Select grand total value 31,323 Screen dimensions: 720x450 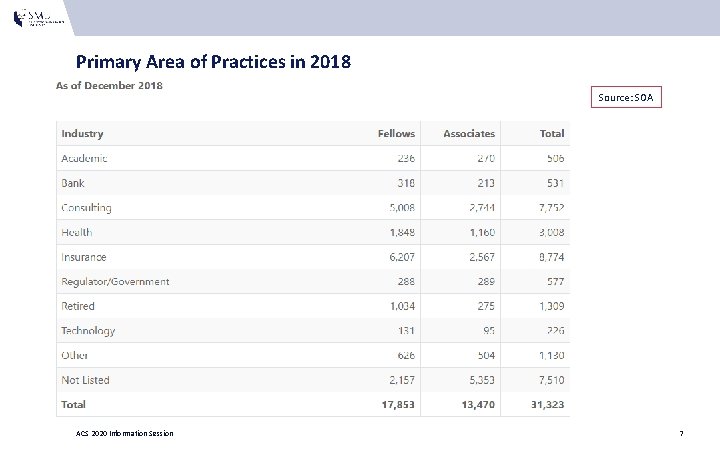click(547, 405)
